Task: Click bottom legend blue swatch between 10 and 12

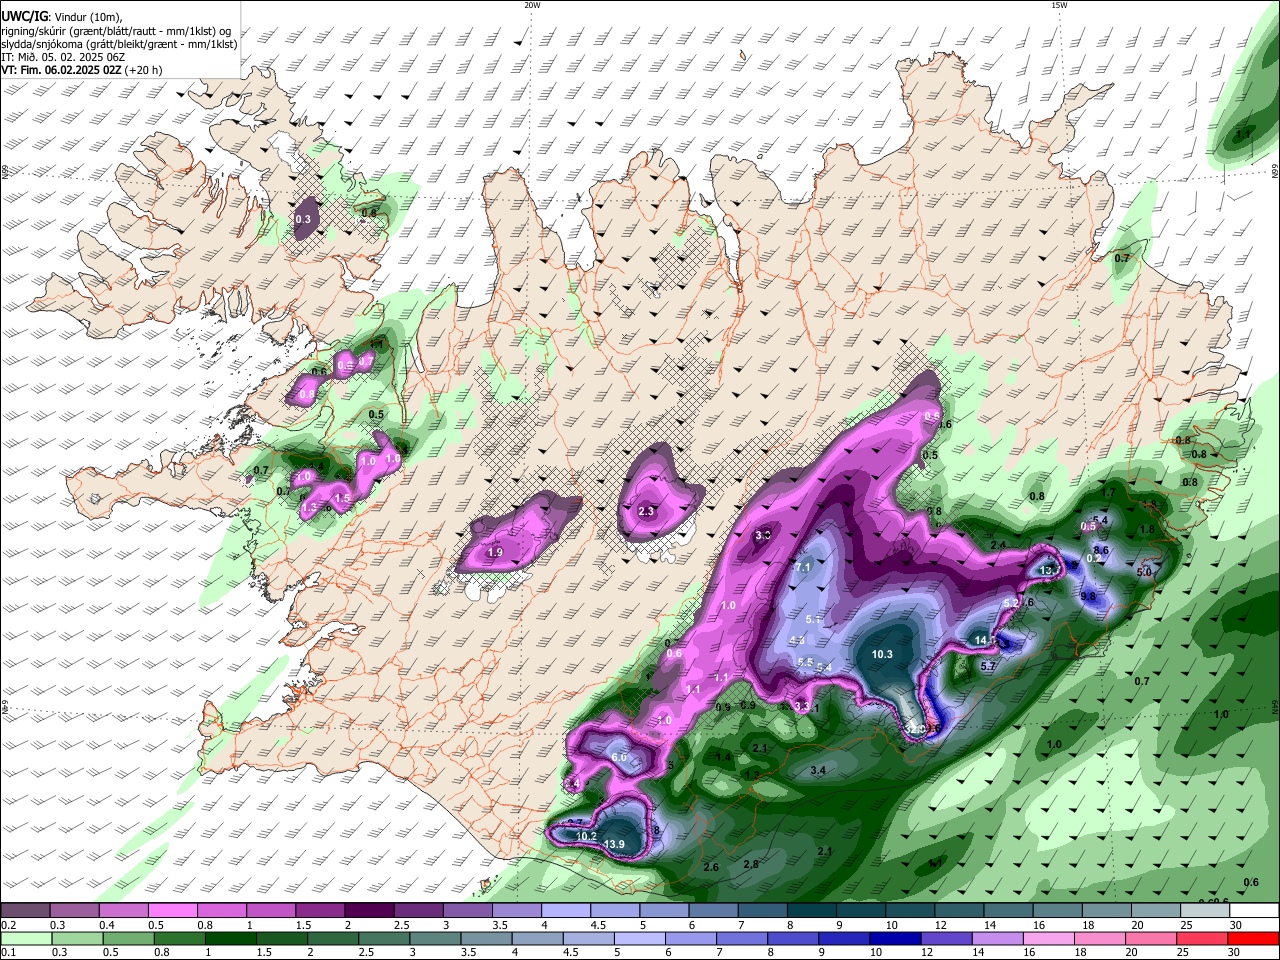Action: coord(893,938)
